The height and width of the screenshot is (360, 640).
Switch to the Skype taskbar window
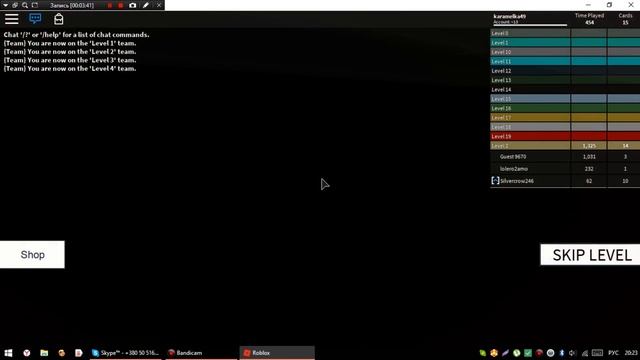coord(126,353)
